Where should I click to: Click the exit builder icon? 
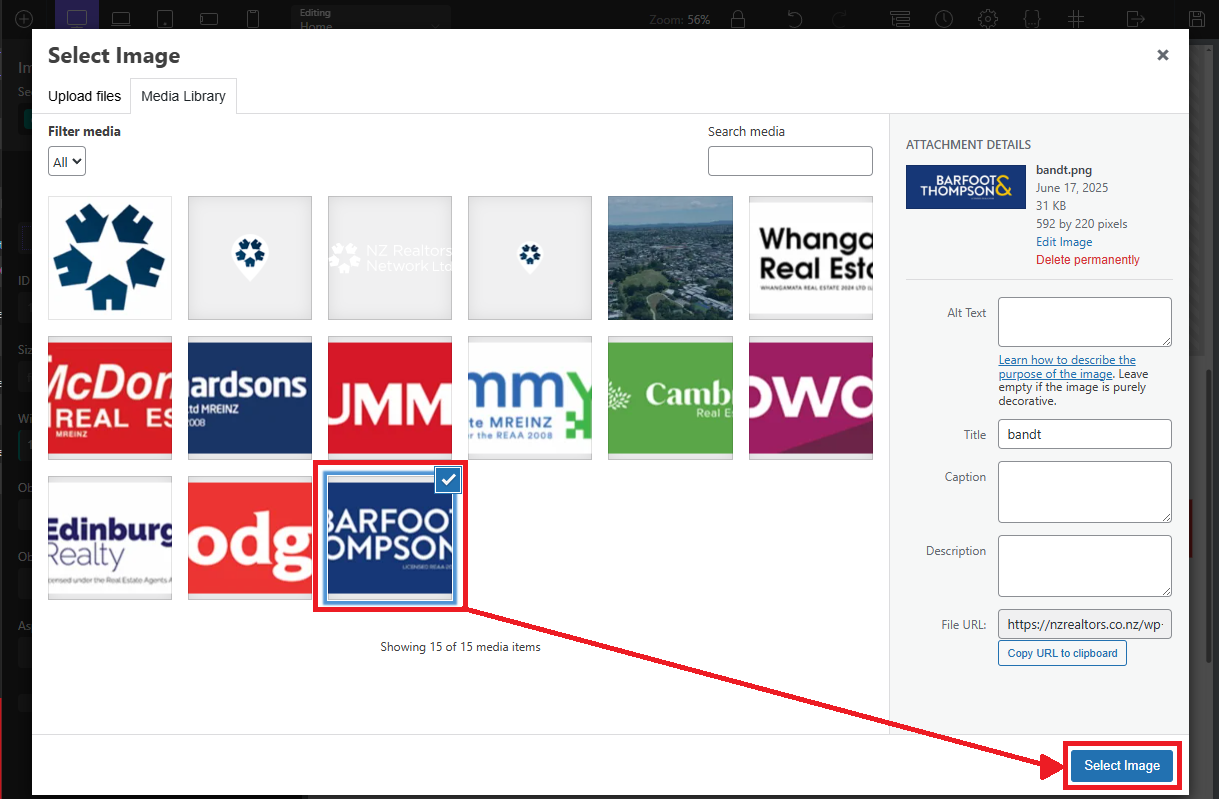1136,19
